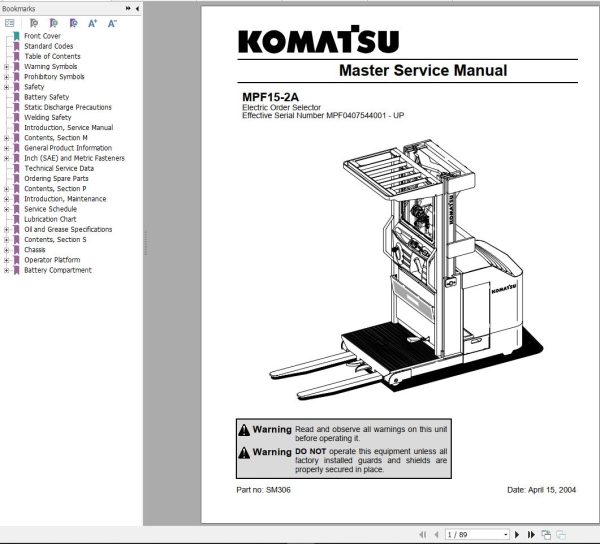600x544 pixels.
Task: Click the second bookmark icon in bookmarks toolbar
Action: [54, 23]
